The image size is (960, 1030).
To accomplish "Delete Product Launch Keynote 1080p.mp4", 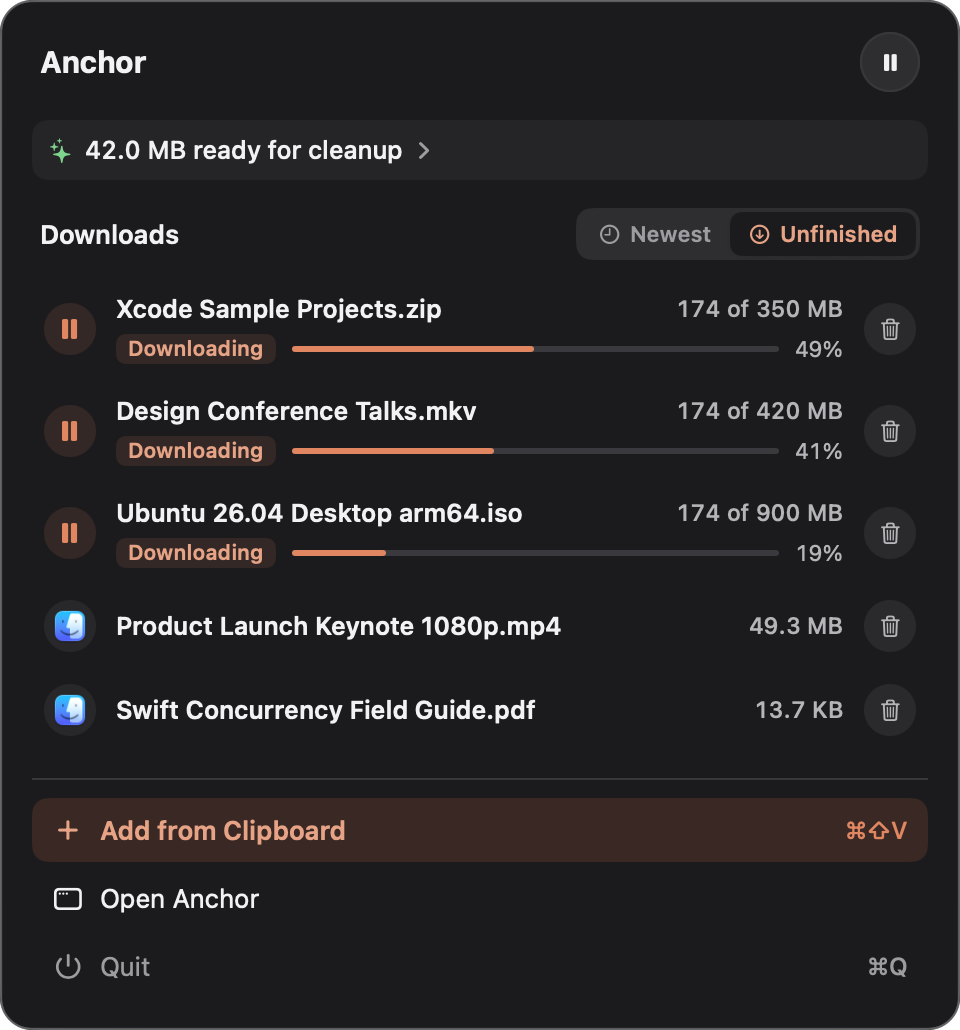I will tap(890, 626).
